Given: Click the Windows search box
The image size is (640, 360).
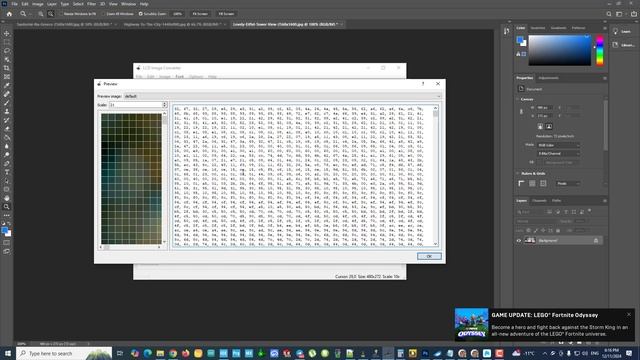Looking at the screenshot, I should click(x=64, y=353).
